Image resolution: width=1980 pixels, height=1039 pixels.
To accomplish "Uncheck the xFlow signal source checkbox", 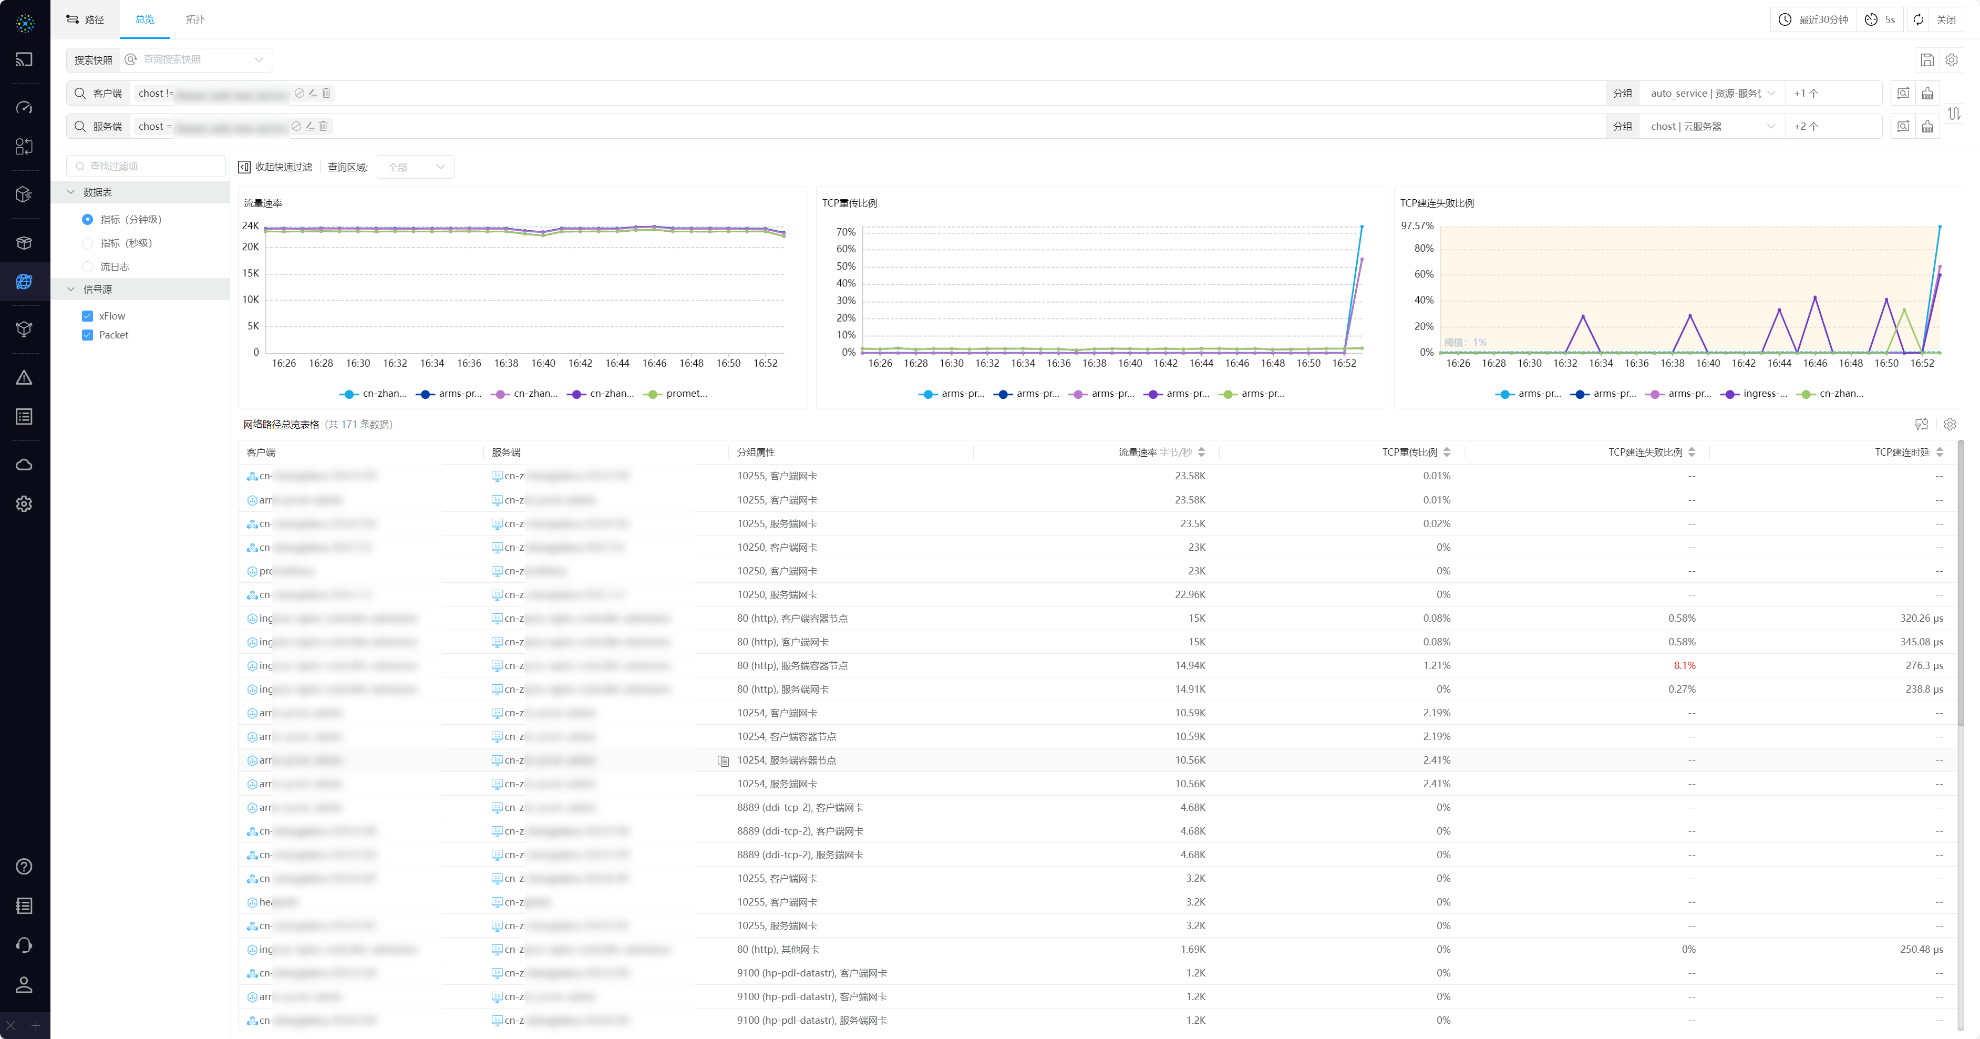I will click(87, 316).
